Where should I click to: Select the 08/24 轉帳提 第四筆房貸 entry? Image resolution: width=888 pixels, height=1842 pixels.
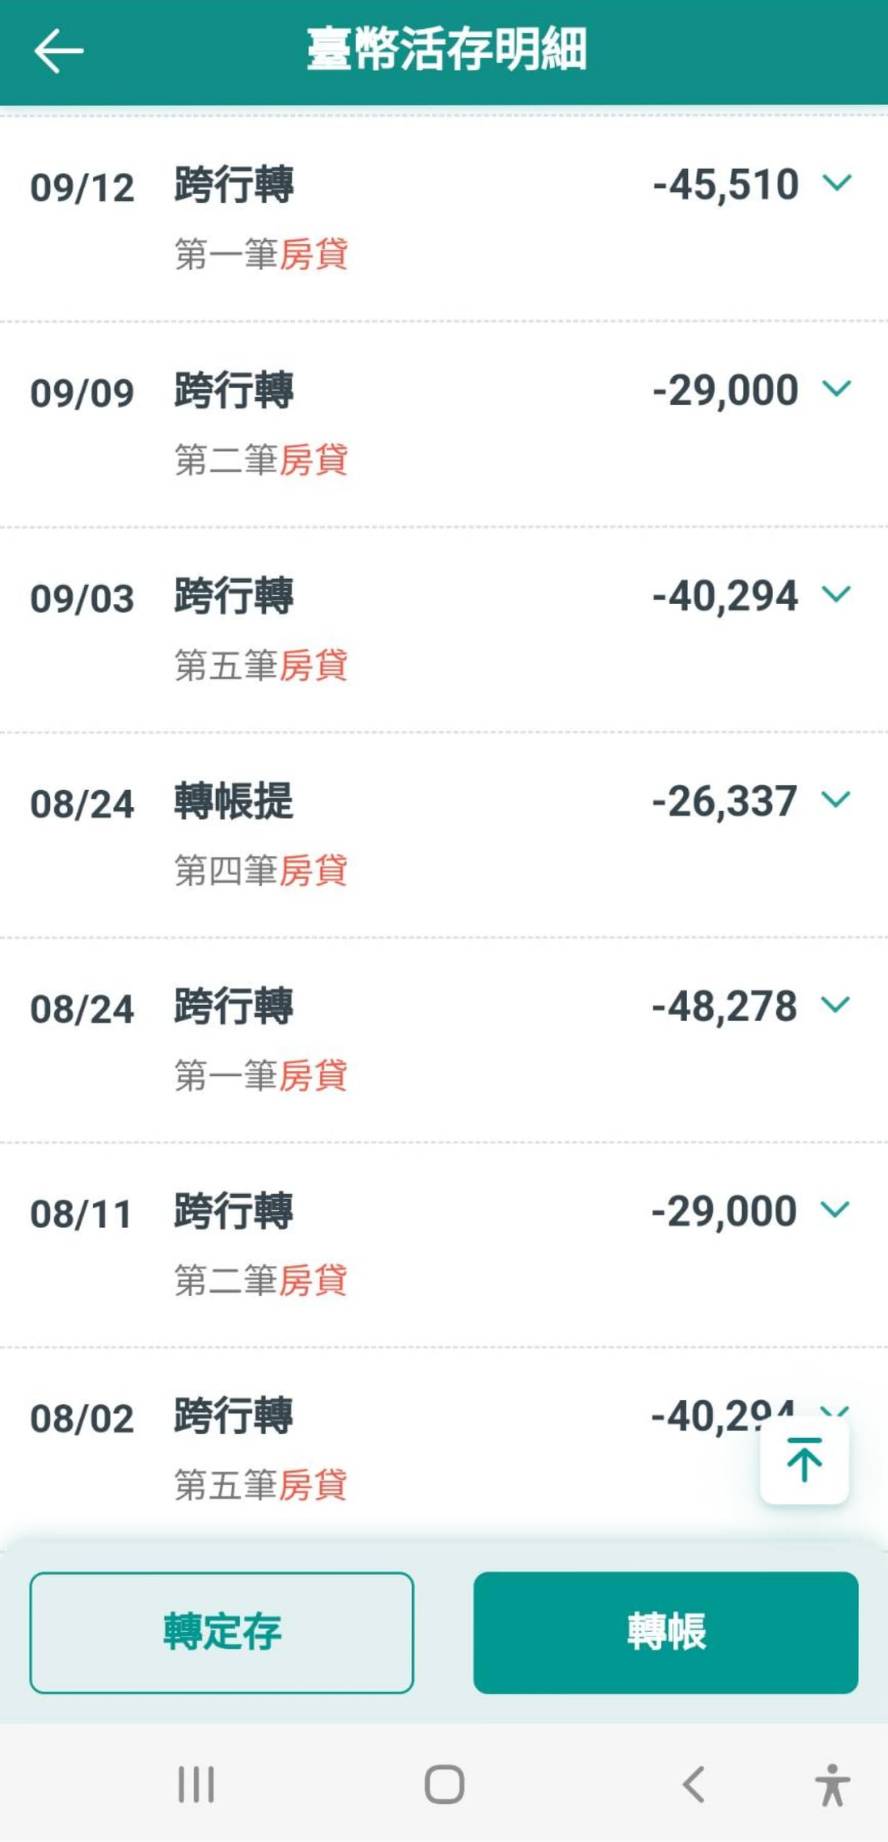(444, 835)
